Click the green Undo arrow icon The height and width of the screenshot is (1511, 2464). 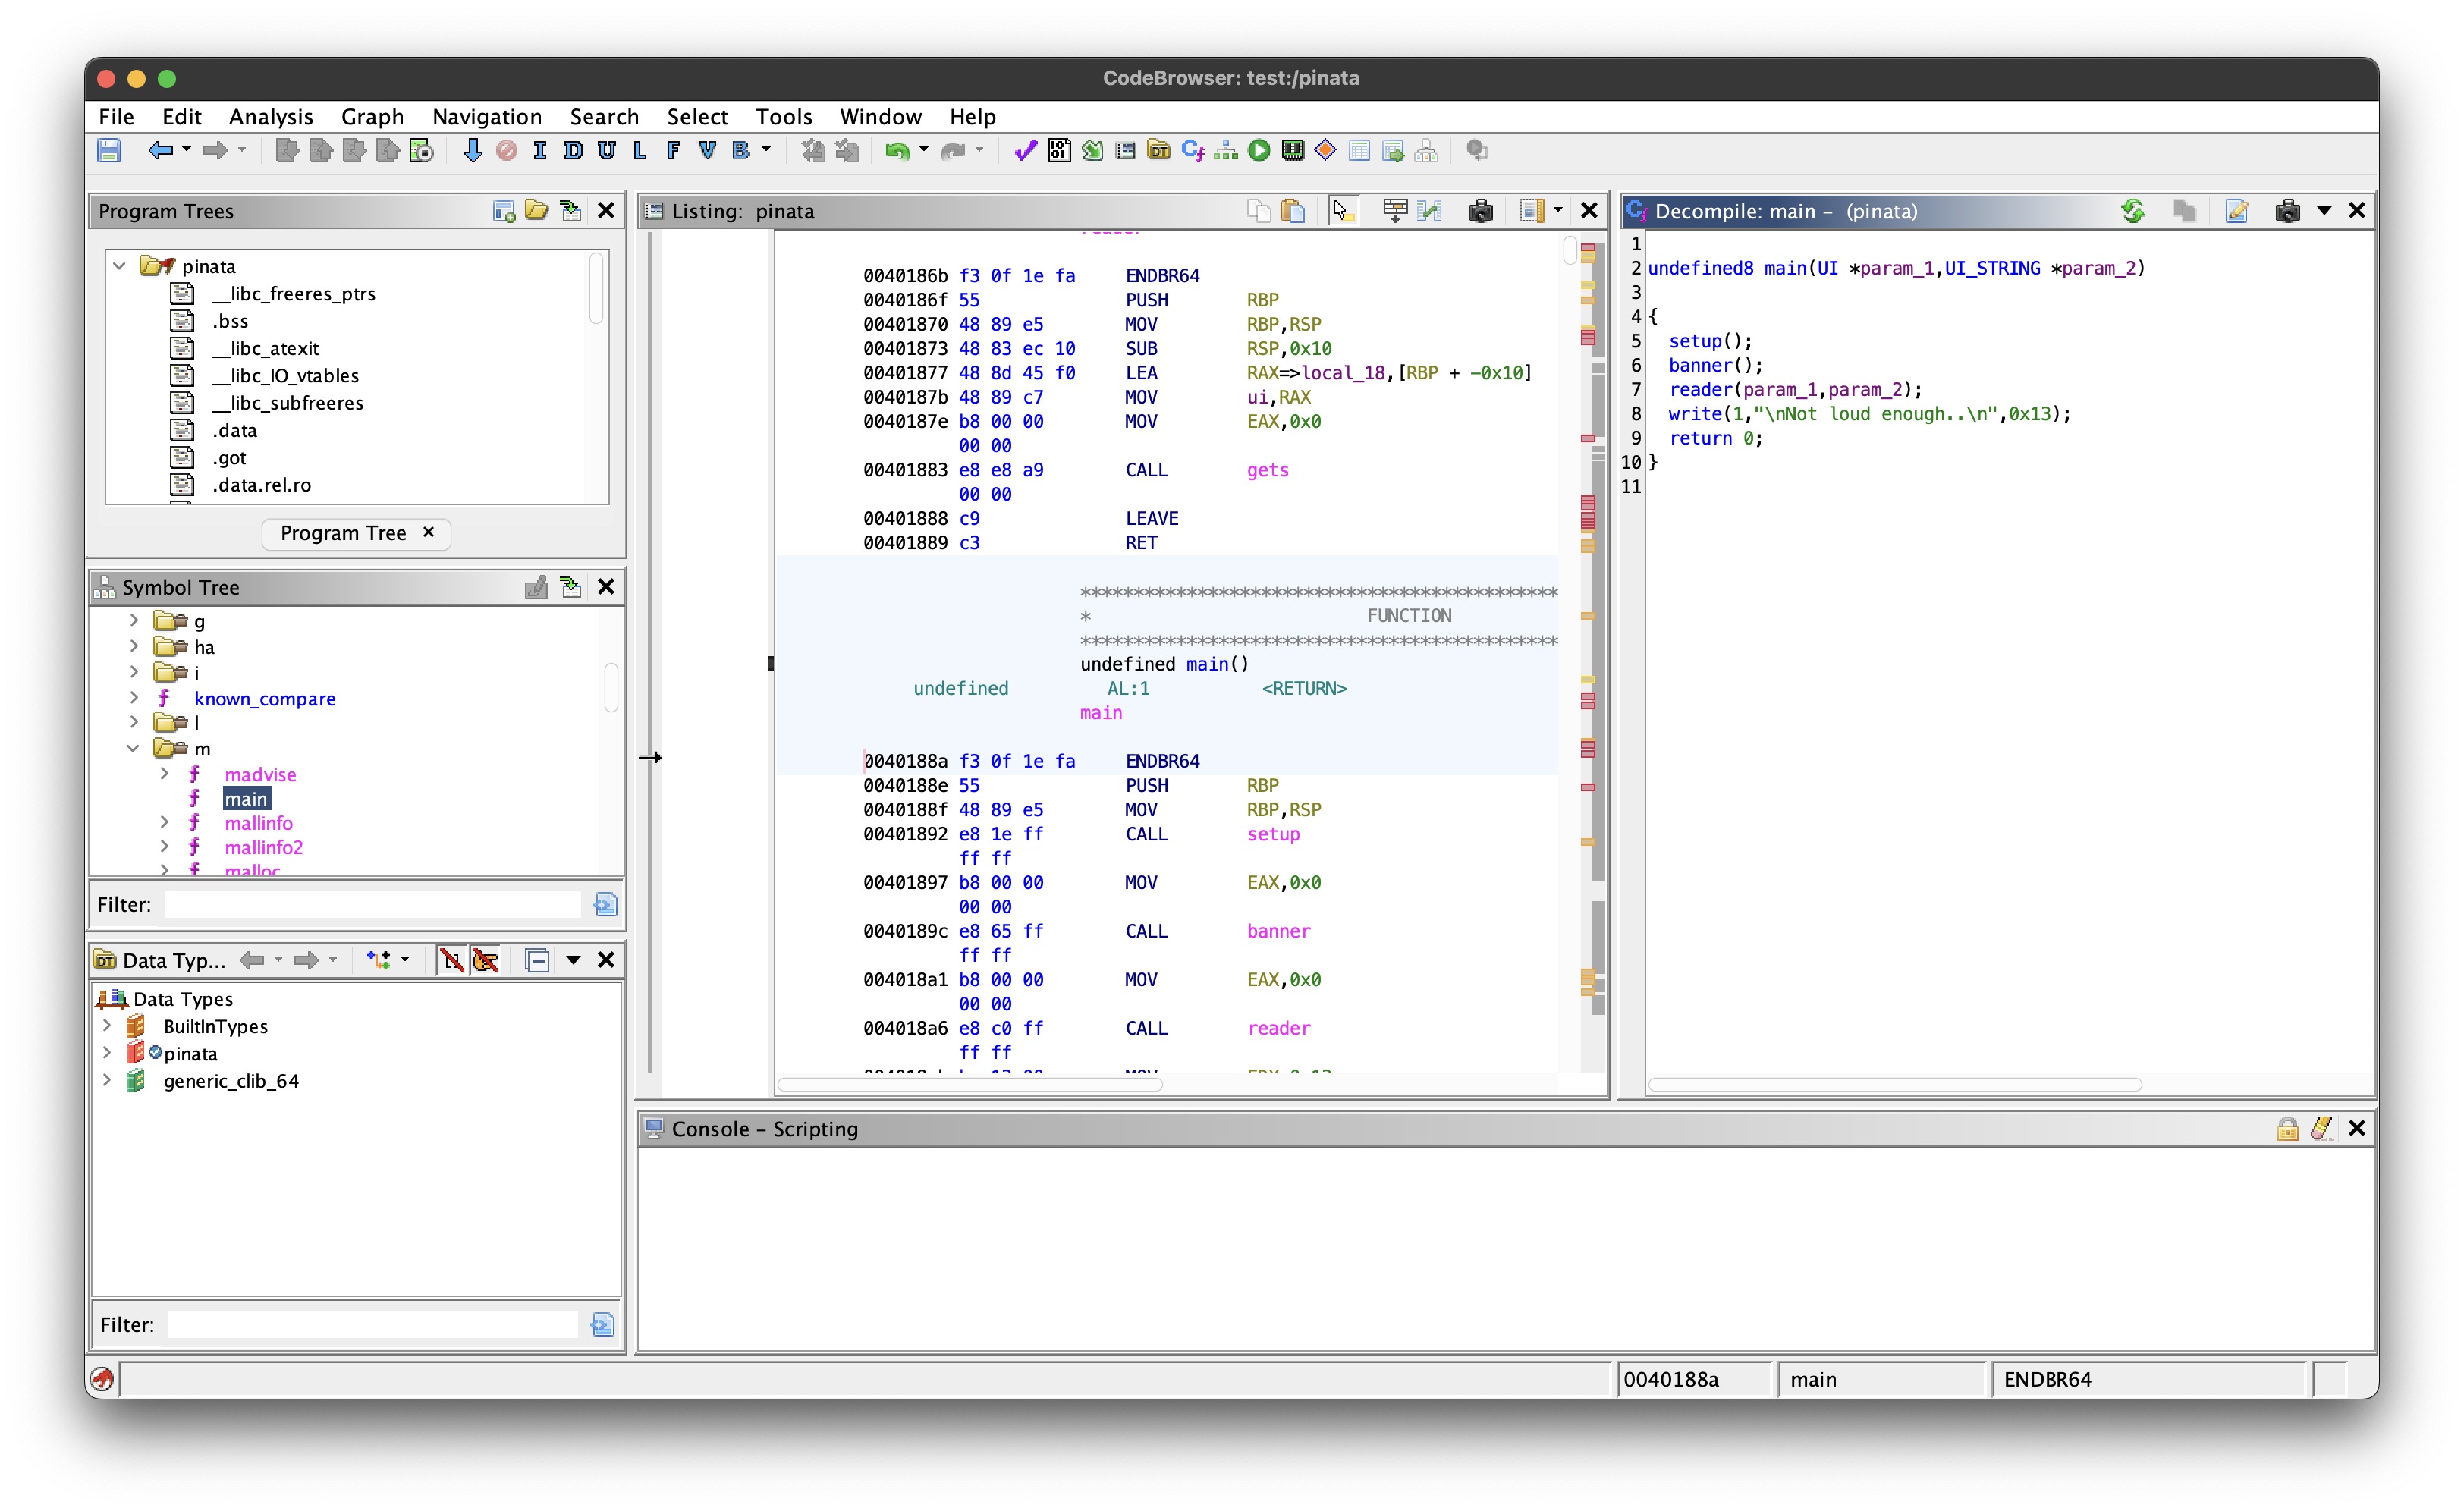point(897,151)
